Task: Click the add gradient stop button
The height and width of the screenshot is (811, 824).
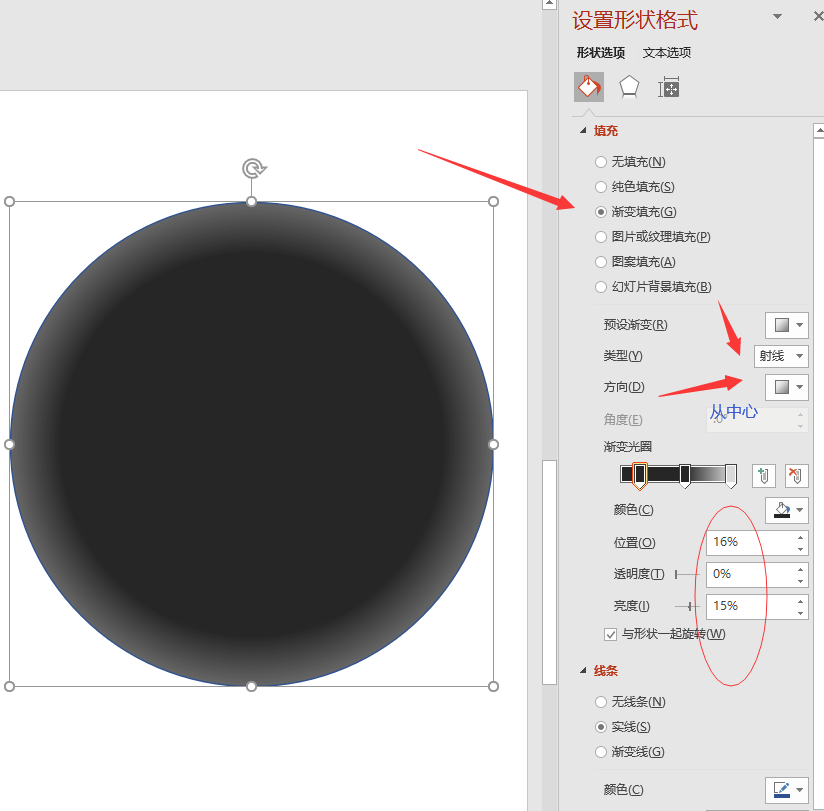Action: click(764, 476)
